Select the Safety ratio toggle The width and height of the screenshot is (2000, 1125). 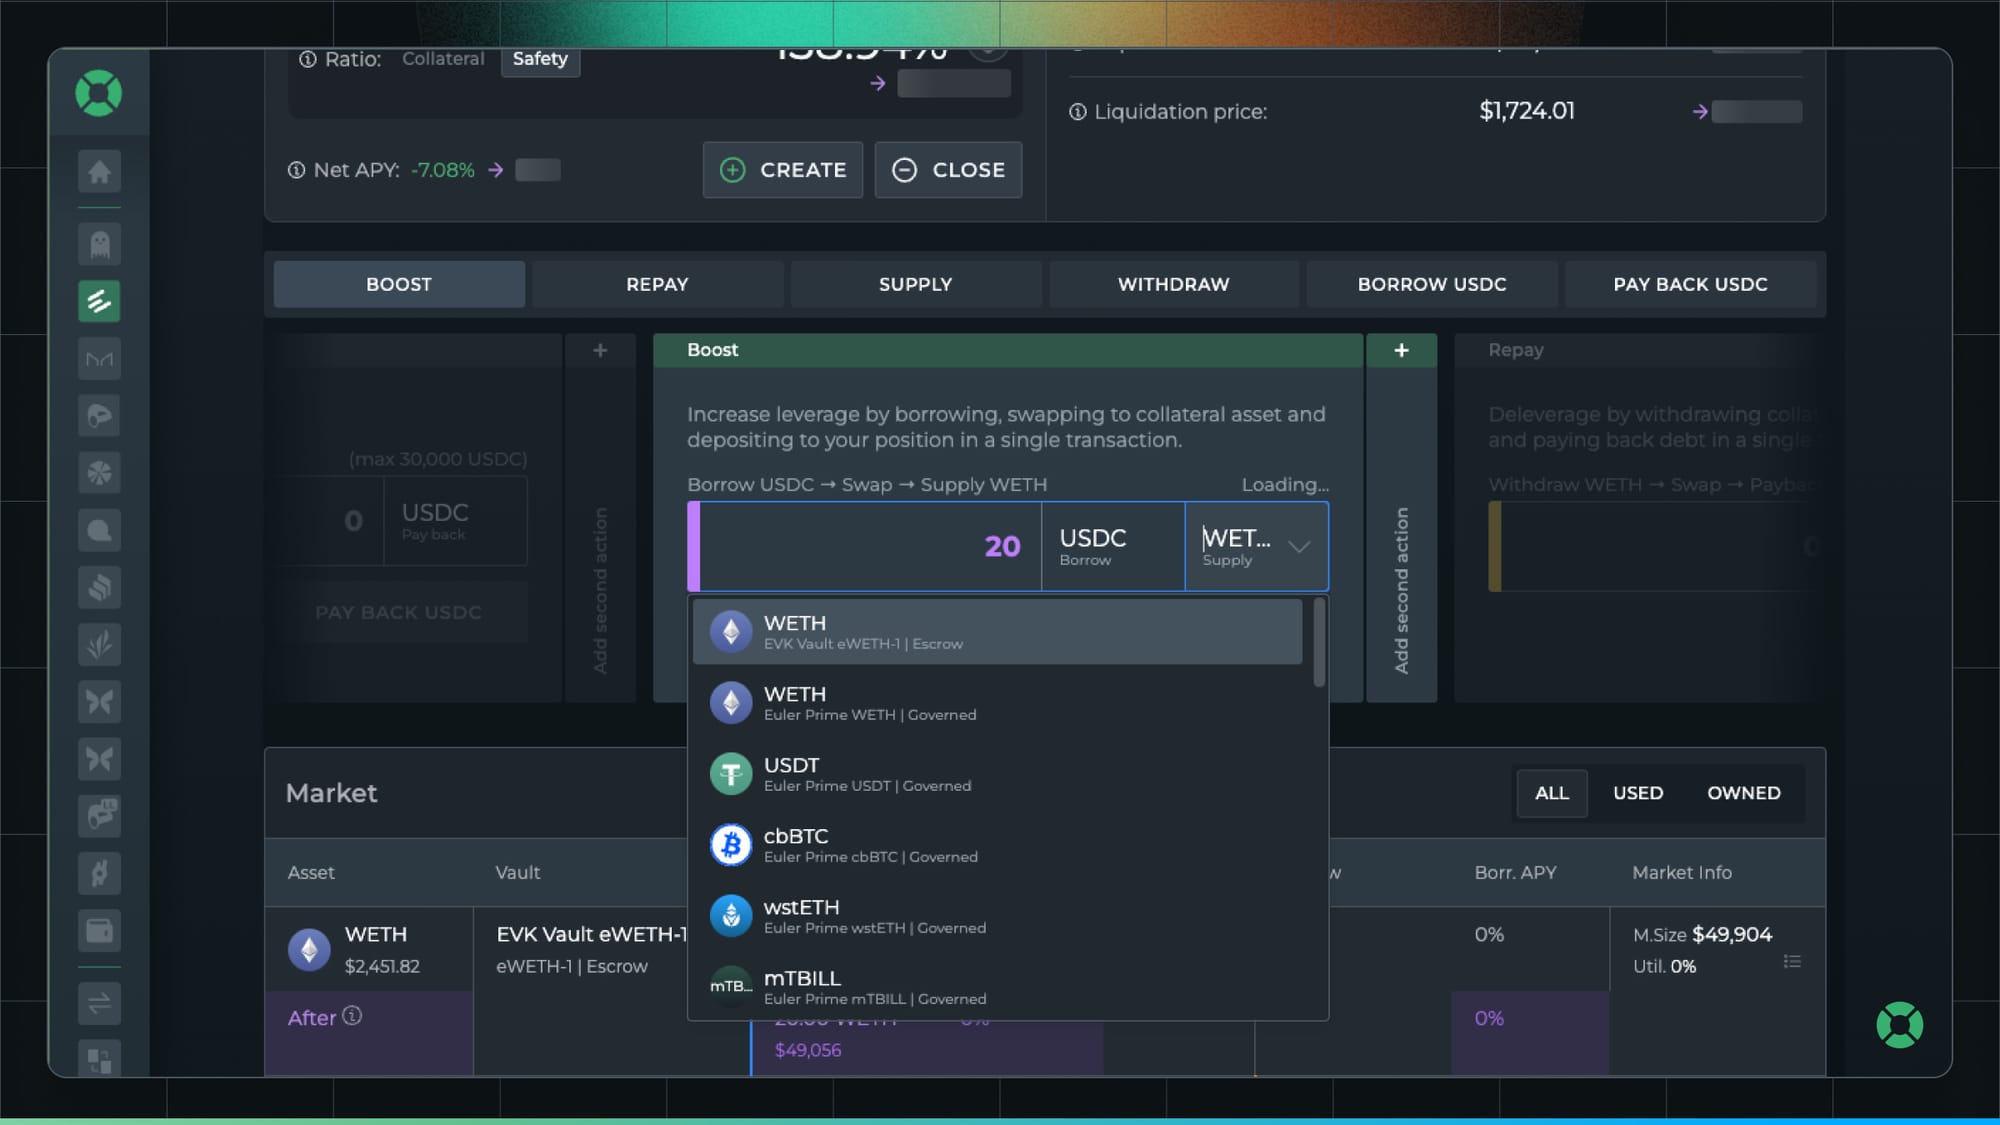coord(541,58)
